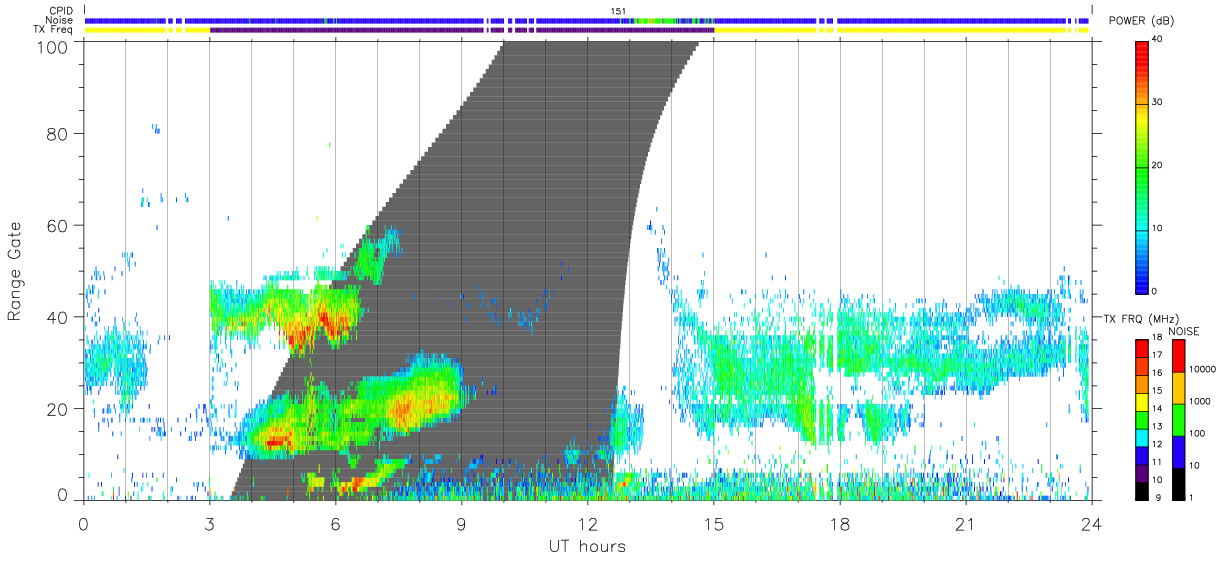Click tick label 21 on UT hours axis
This screenshot has width=1228, height=567.
coord(965,524)
